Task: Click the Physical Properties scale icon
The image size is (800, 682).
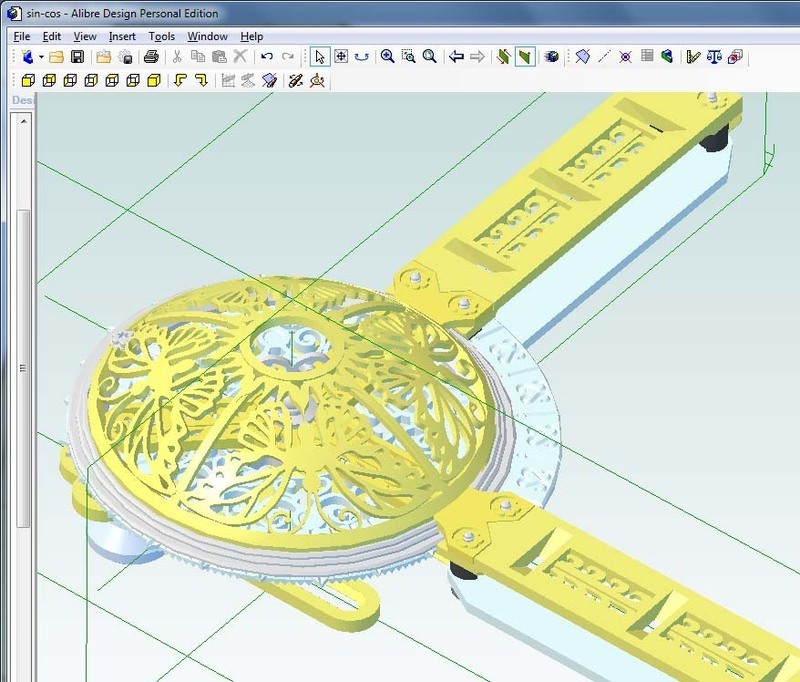Action: (x=715, y=57)
